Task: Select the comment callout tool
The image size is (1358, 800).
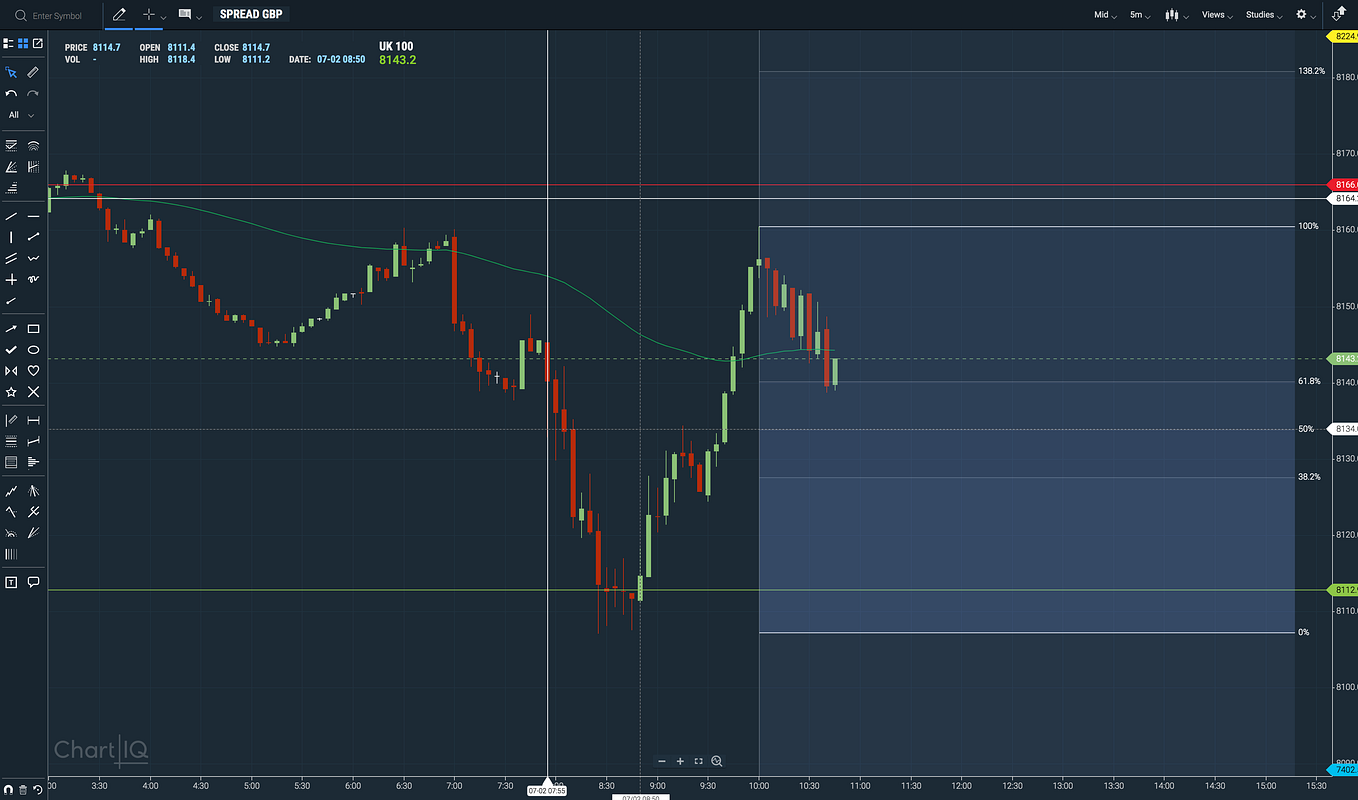Action: pos(33,581)
